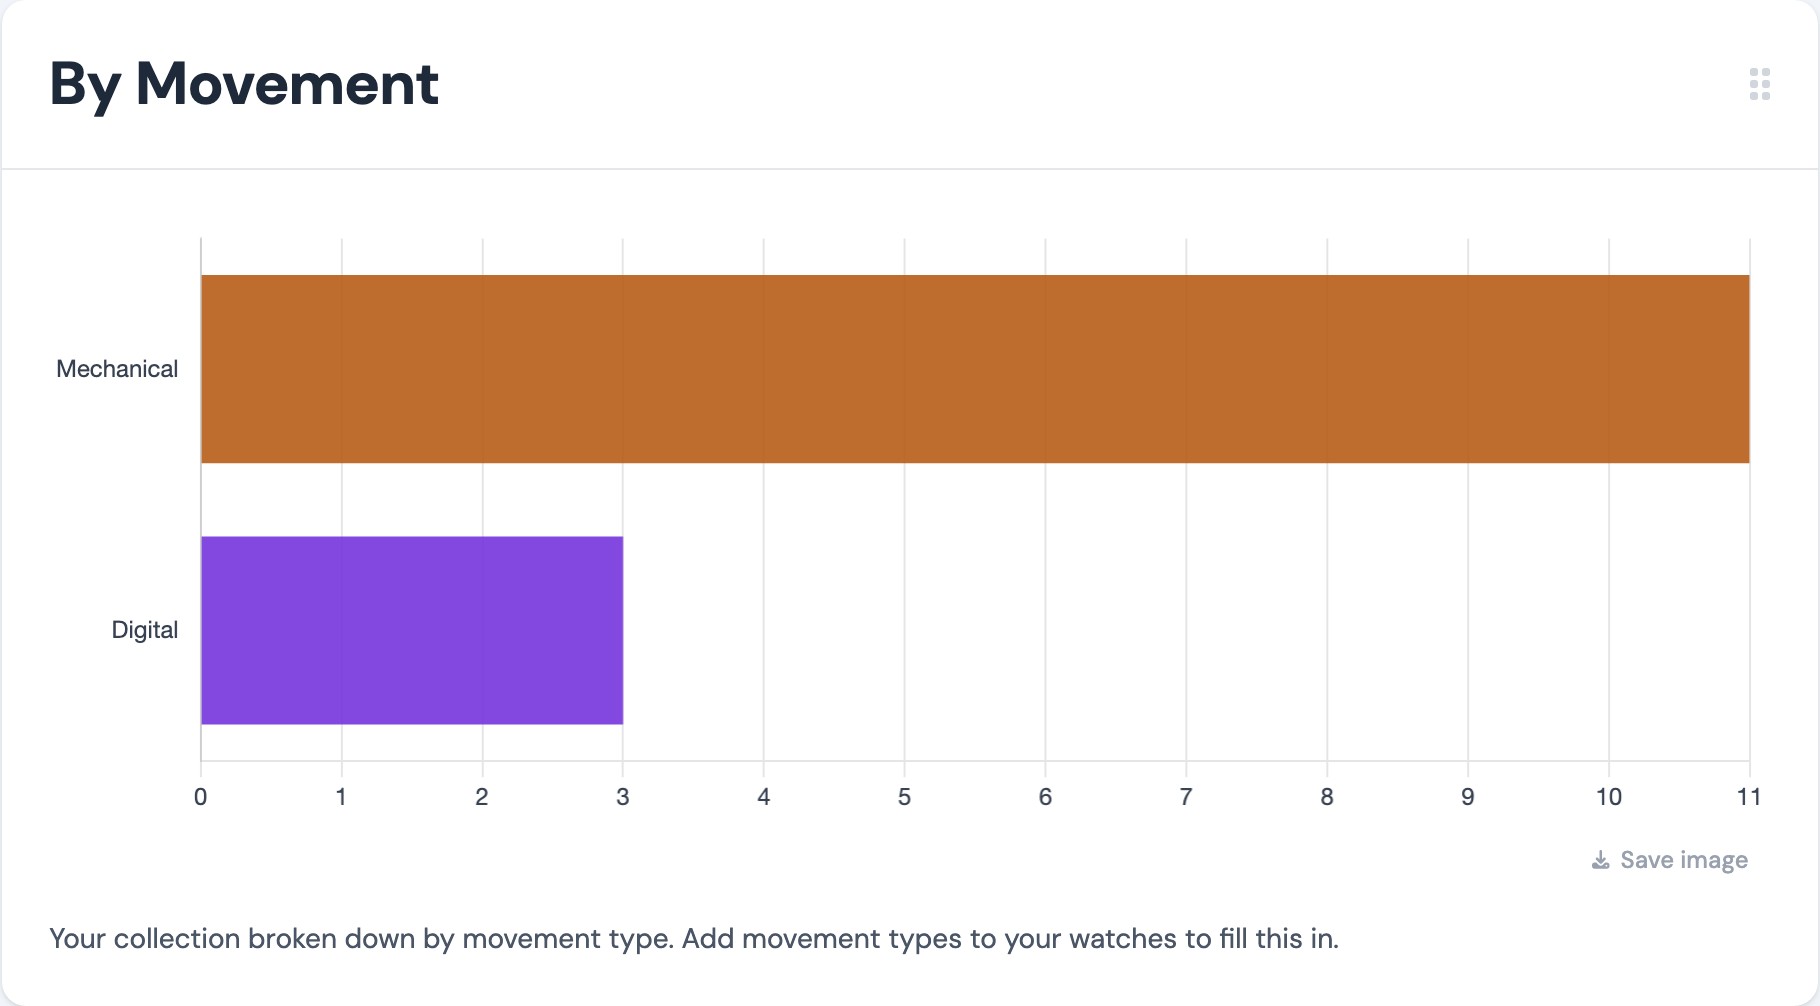This screenshot has height=1006, width=1820.
Task: Click the 11 tick label on x-axis
Action: coord(1749,797)
